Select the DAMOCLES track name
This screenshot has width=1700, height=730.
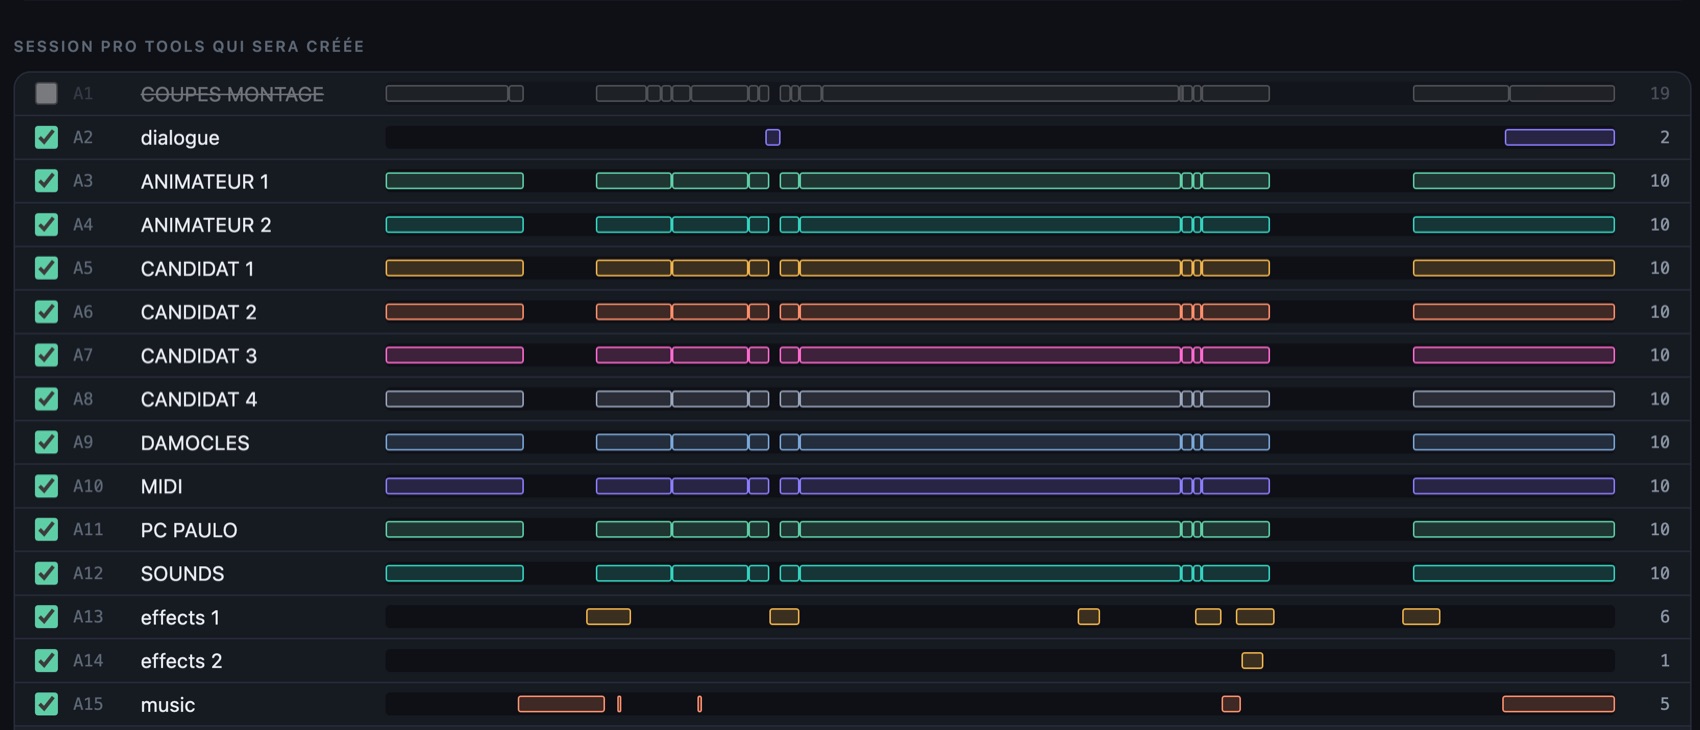click(x=195, y=443)
